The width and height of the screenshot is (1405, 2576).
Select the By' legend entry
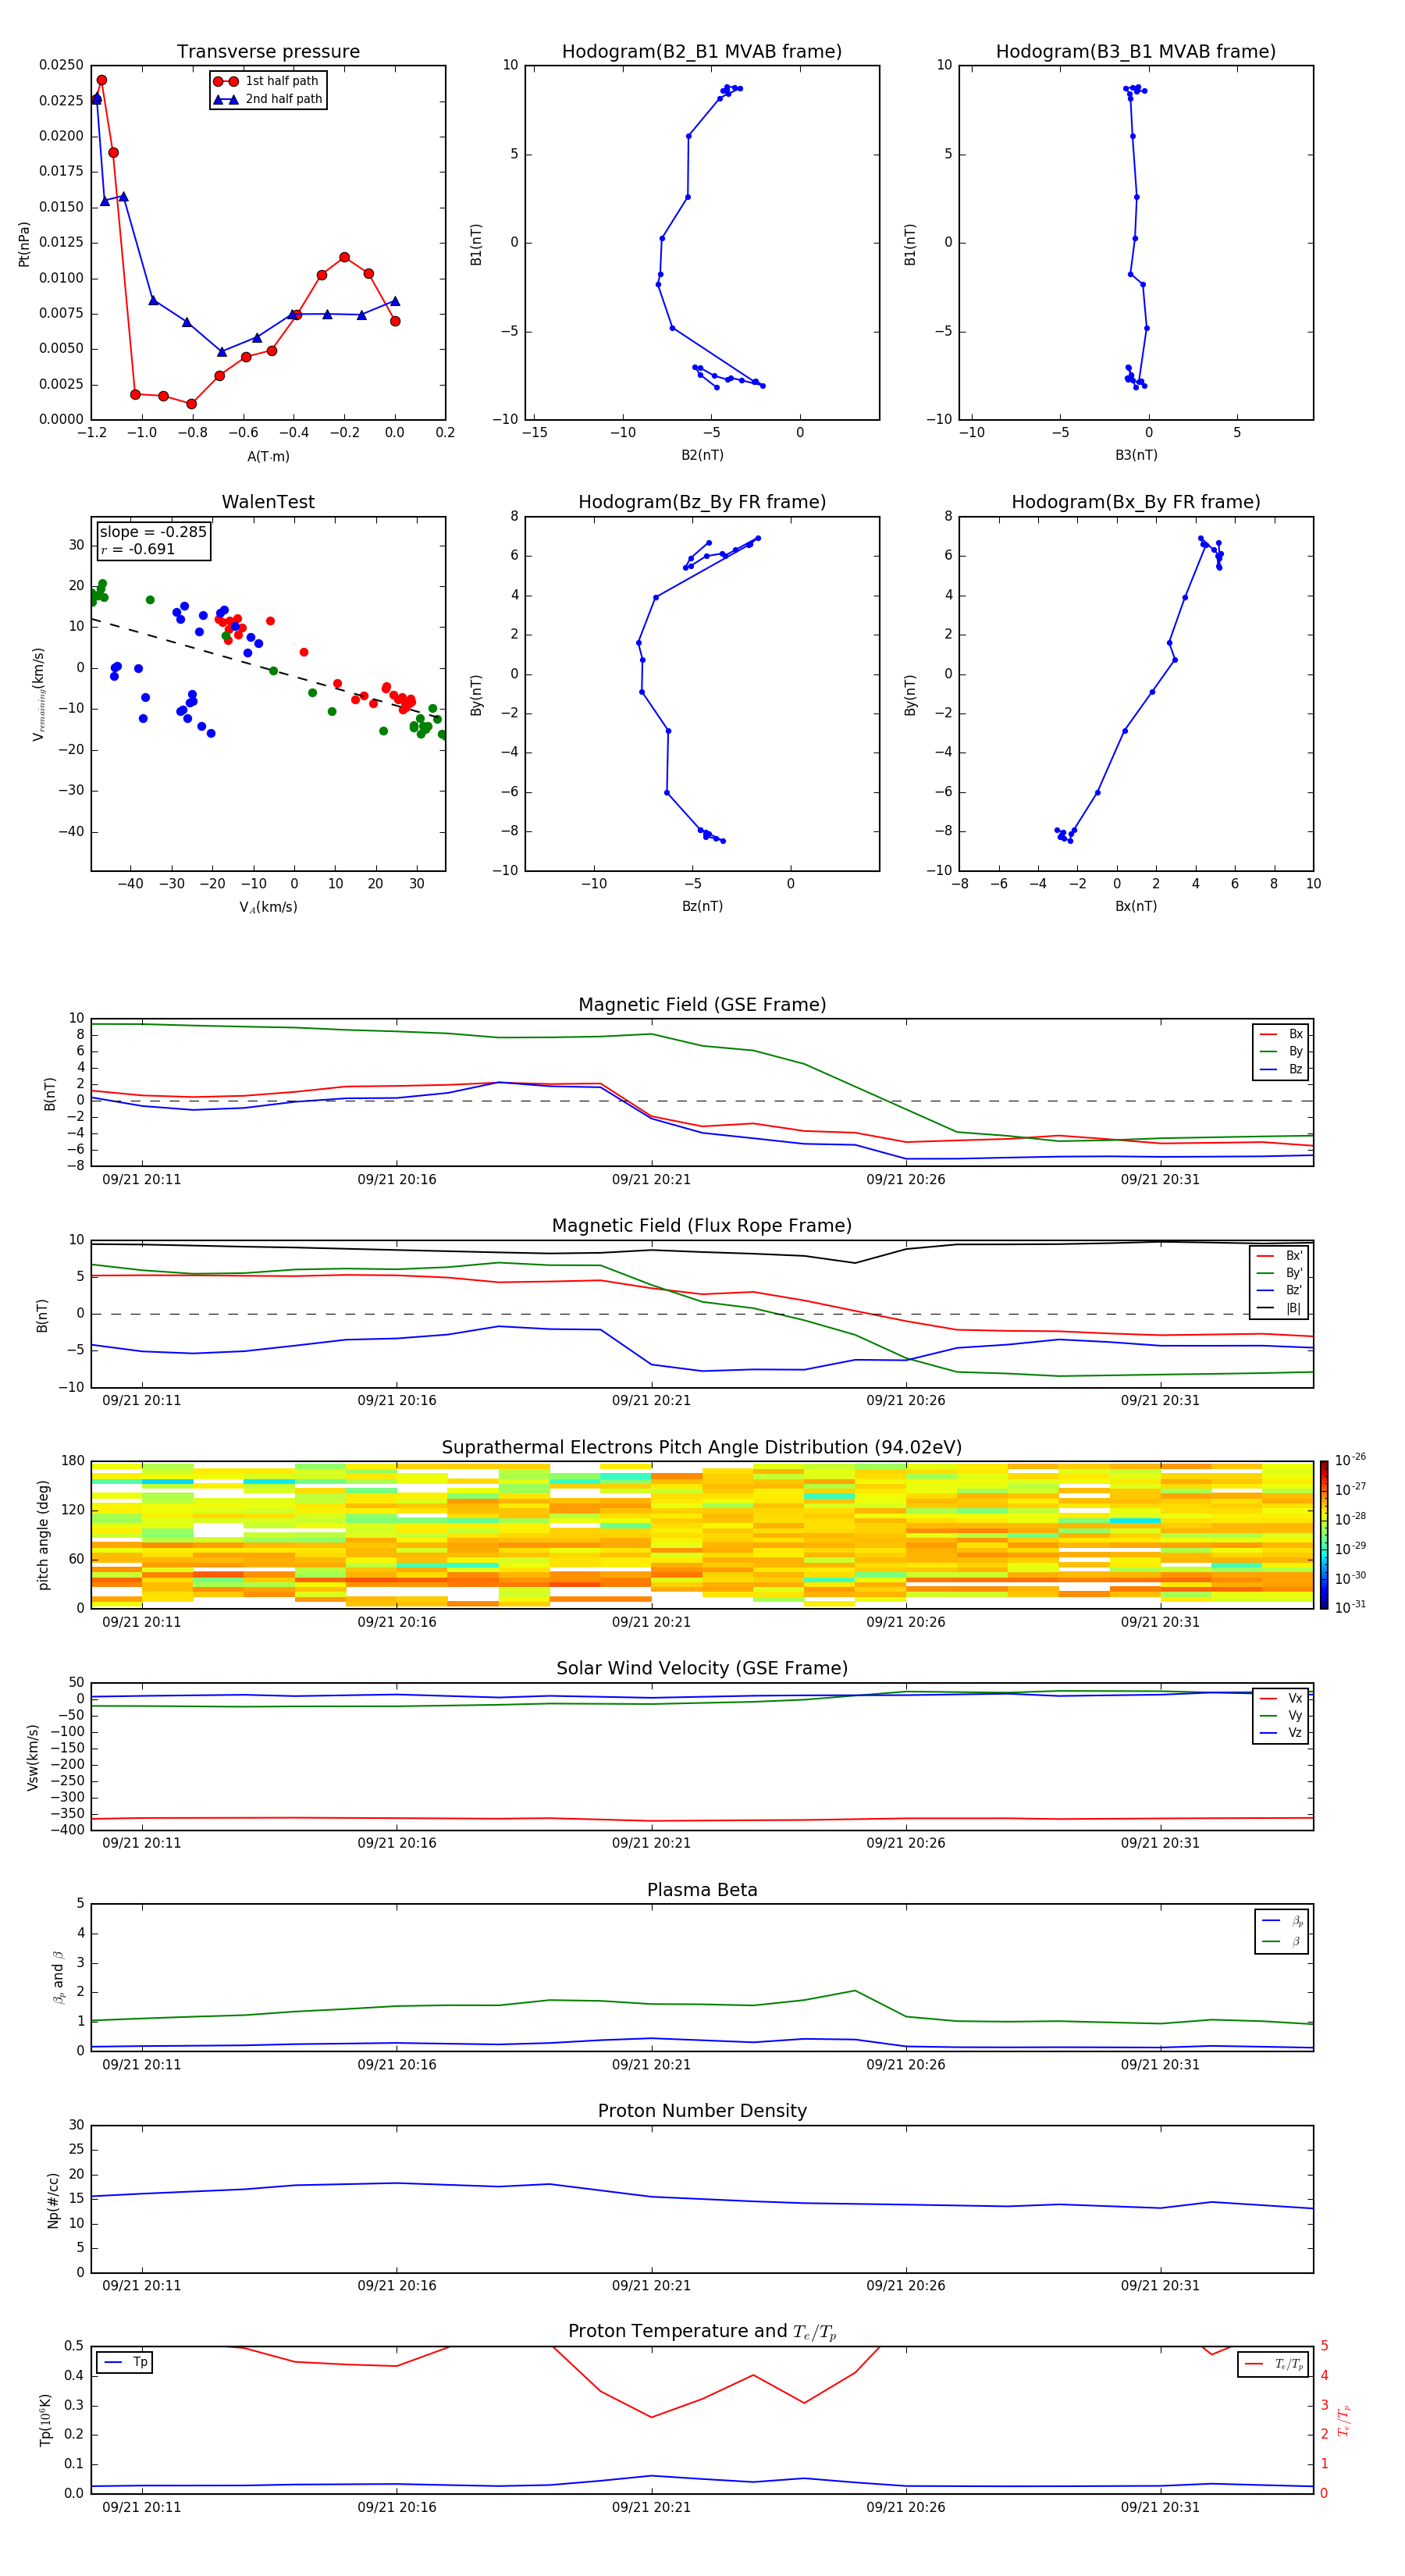(x=1280, y=1273)
